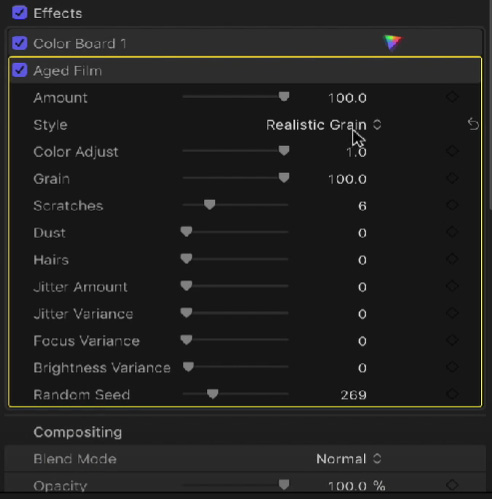The image size is (492, 499).
Task: Select the Color Board 1 effect row
Action: [245, 43]
